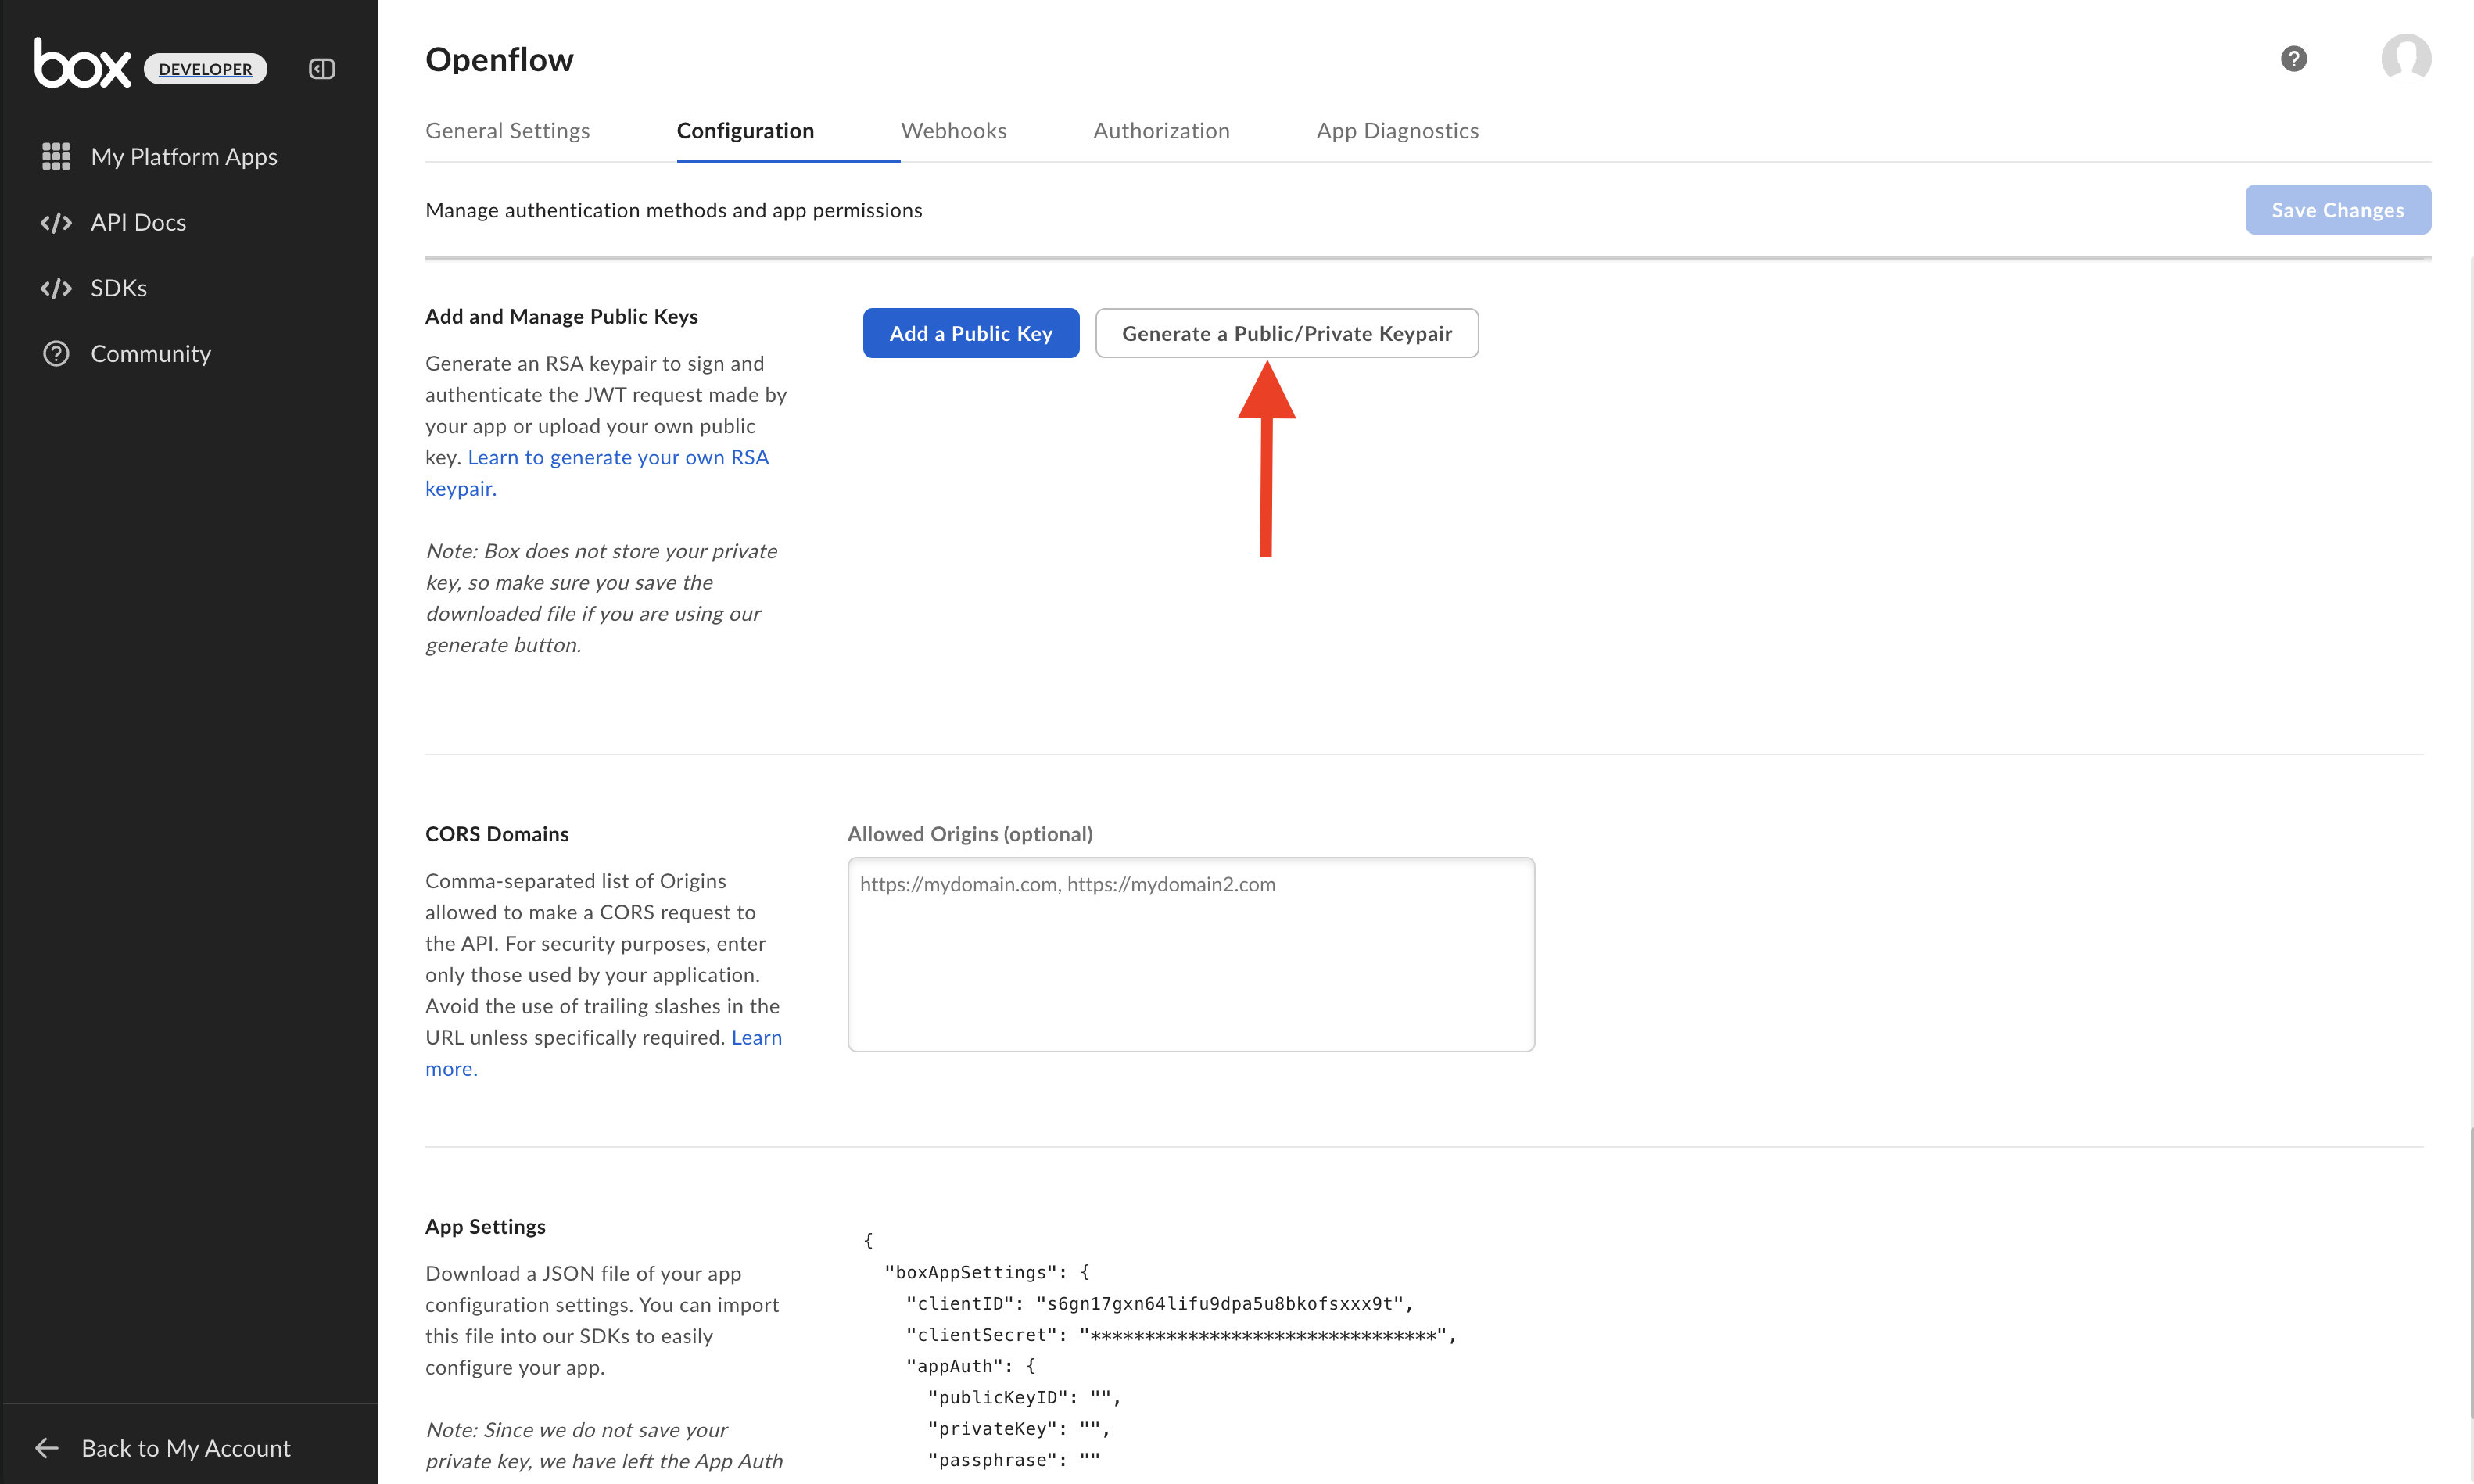Click the Box logo

(82, 64)
